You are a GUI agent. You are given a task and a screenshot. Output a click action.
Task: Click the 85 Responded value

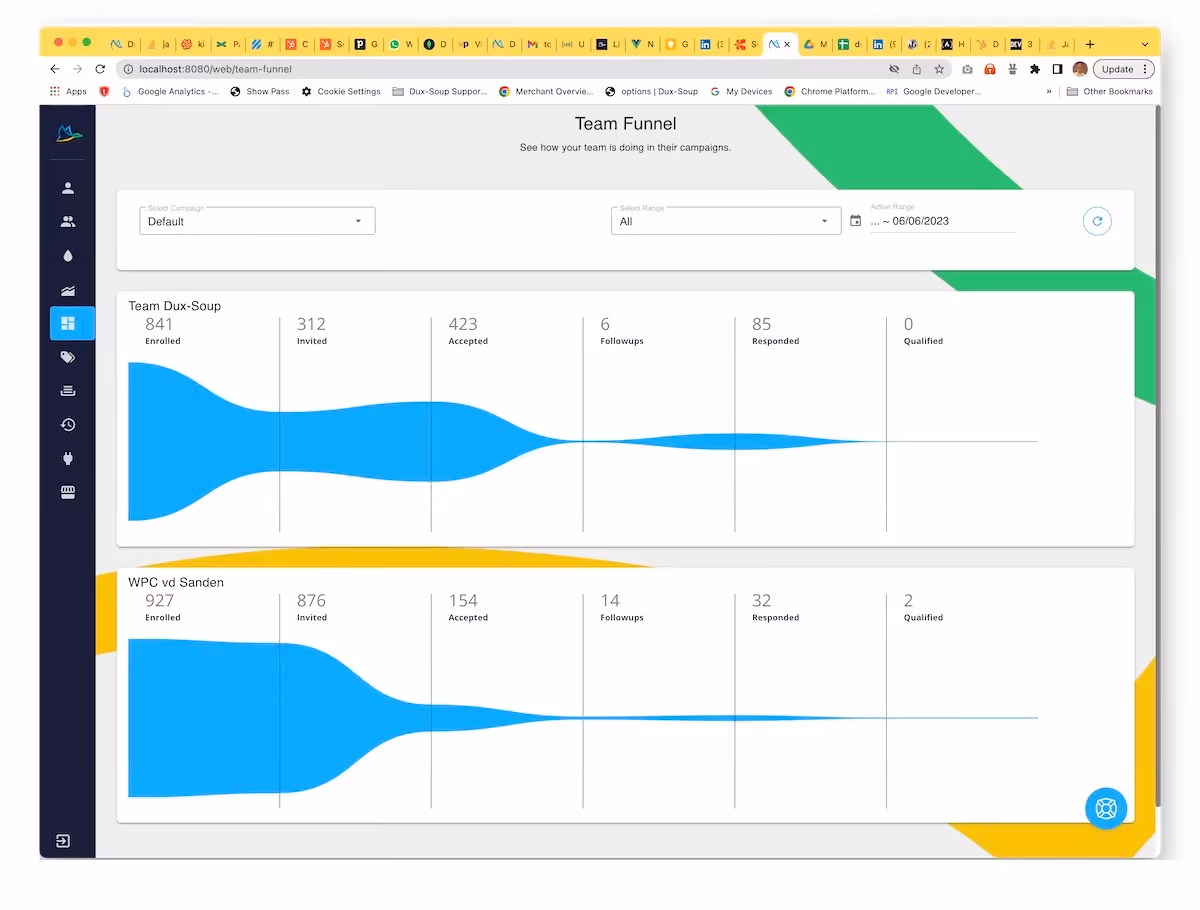pos(762,324)
